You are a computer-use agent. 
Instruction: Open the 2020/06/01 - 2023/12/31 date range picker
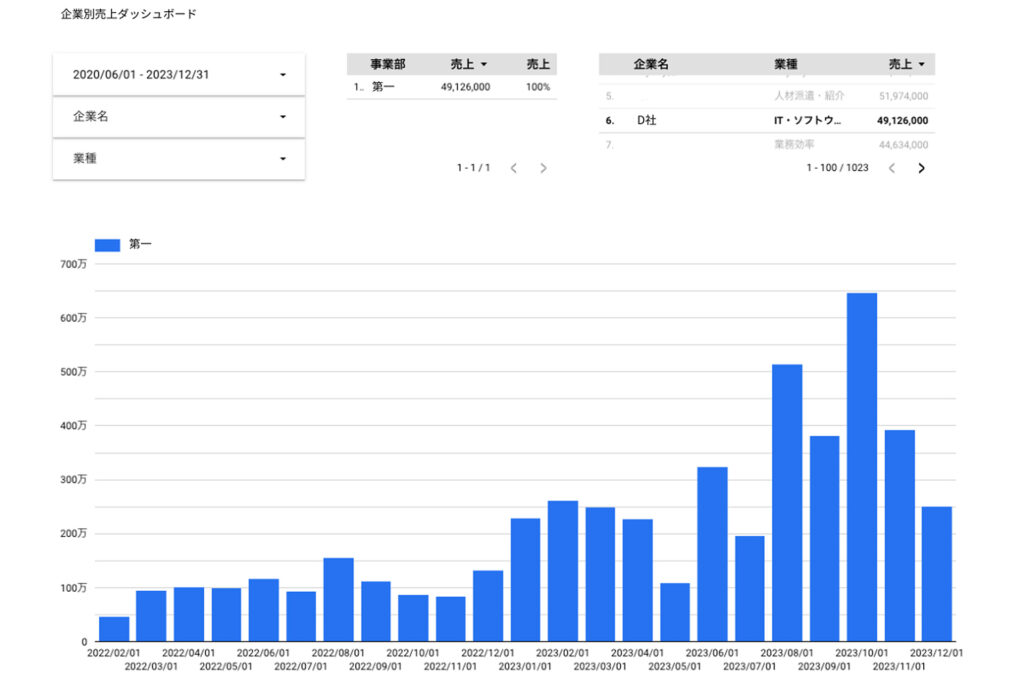point(178,75)
